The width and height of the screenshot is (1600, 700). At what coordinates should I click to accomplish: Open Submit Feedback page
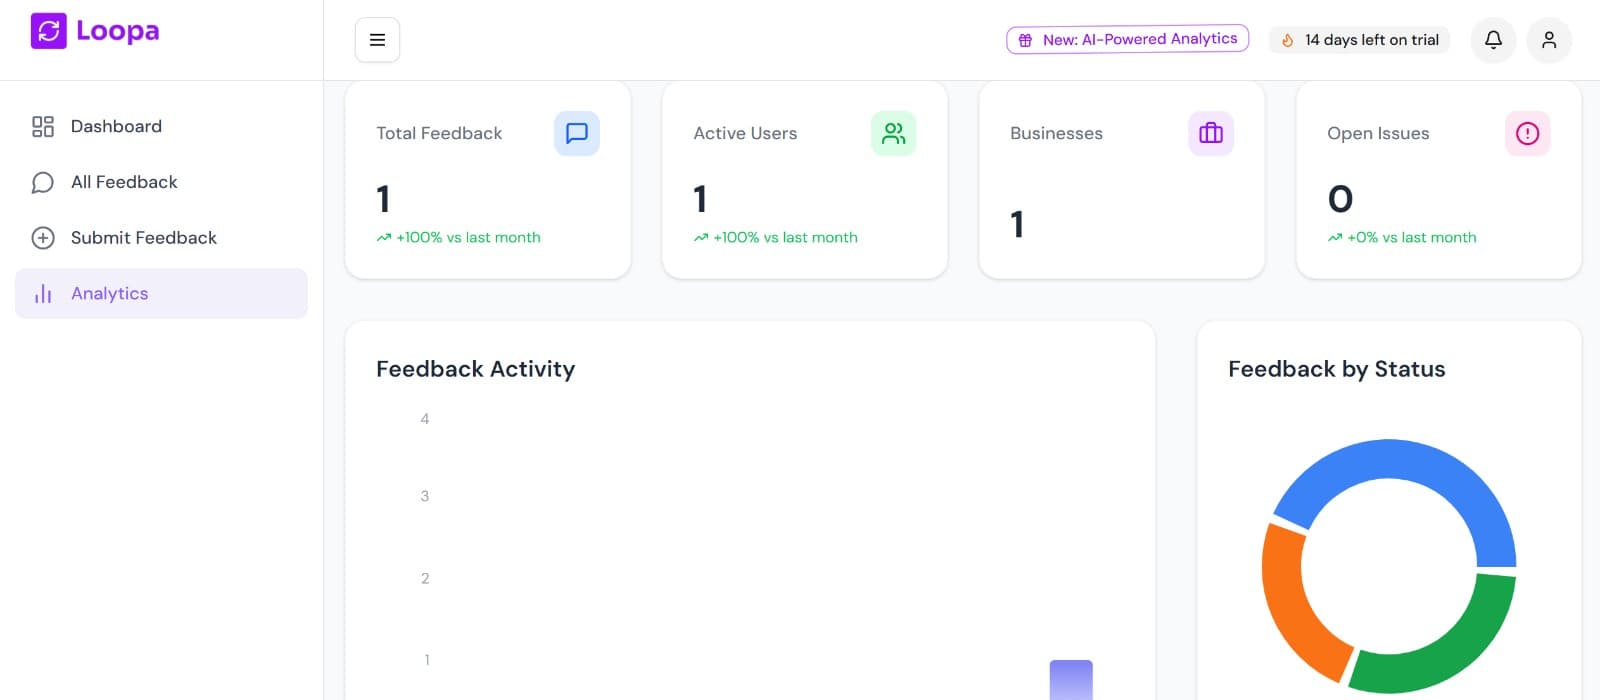[161, 238]
